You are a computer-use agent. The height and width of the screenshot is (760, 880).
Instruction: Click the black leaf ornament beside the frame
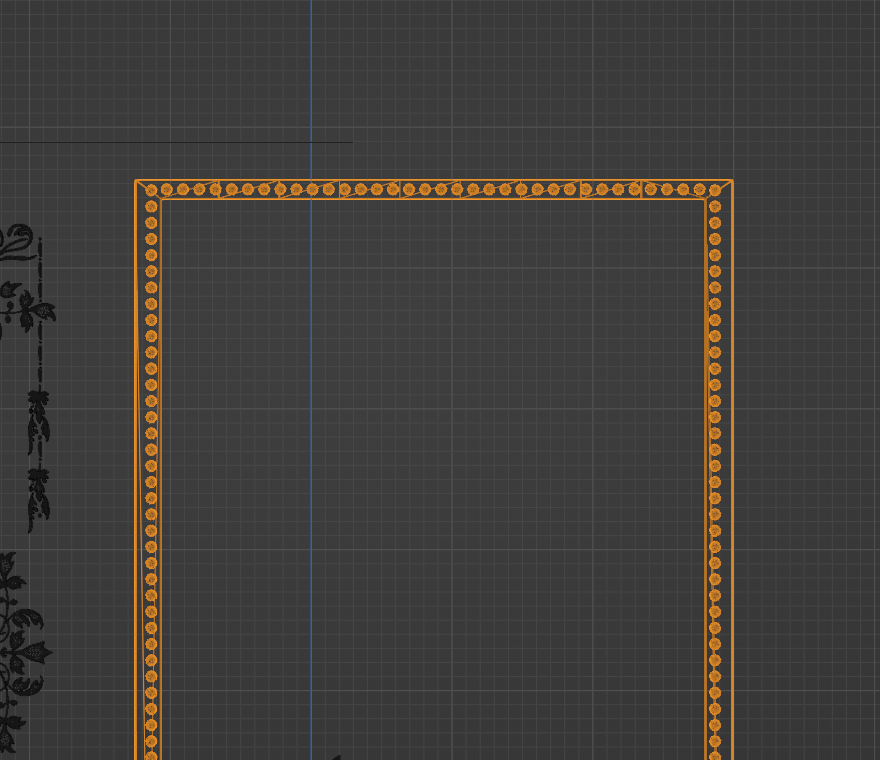28,309
